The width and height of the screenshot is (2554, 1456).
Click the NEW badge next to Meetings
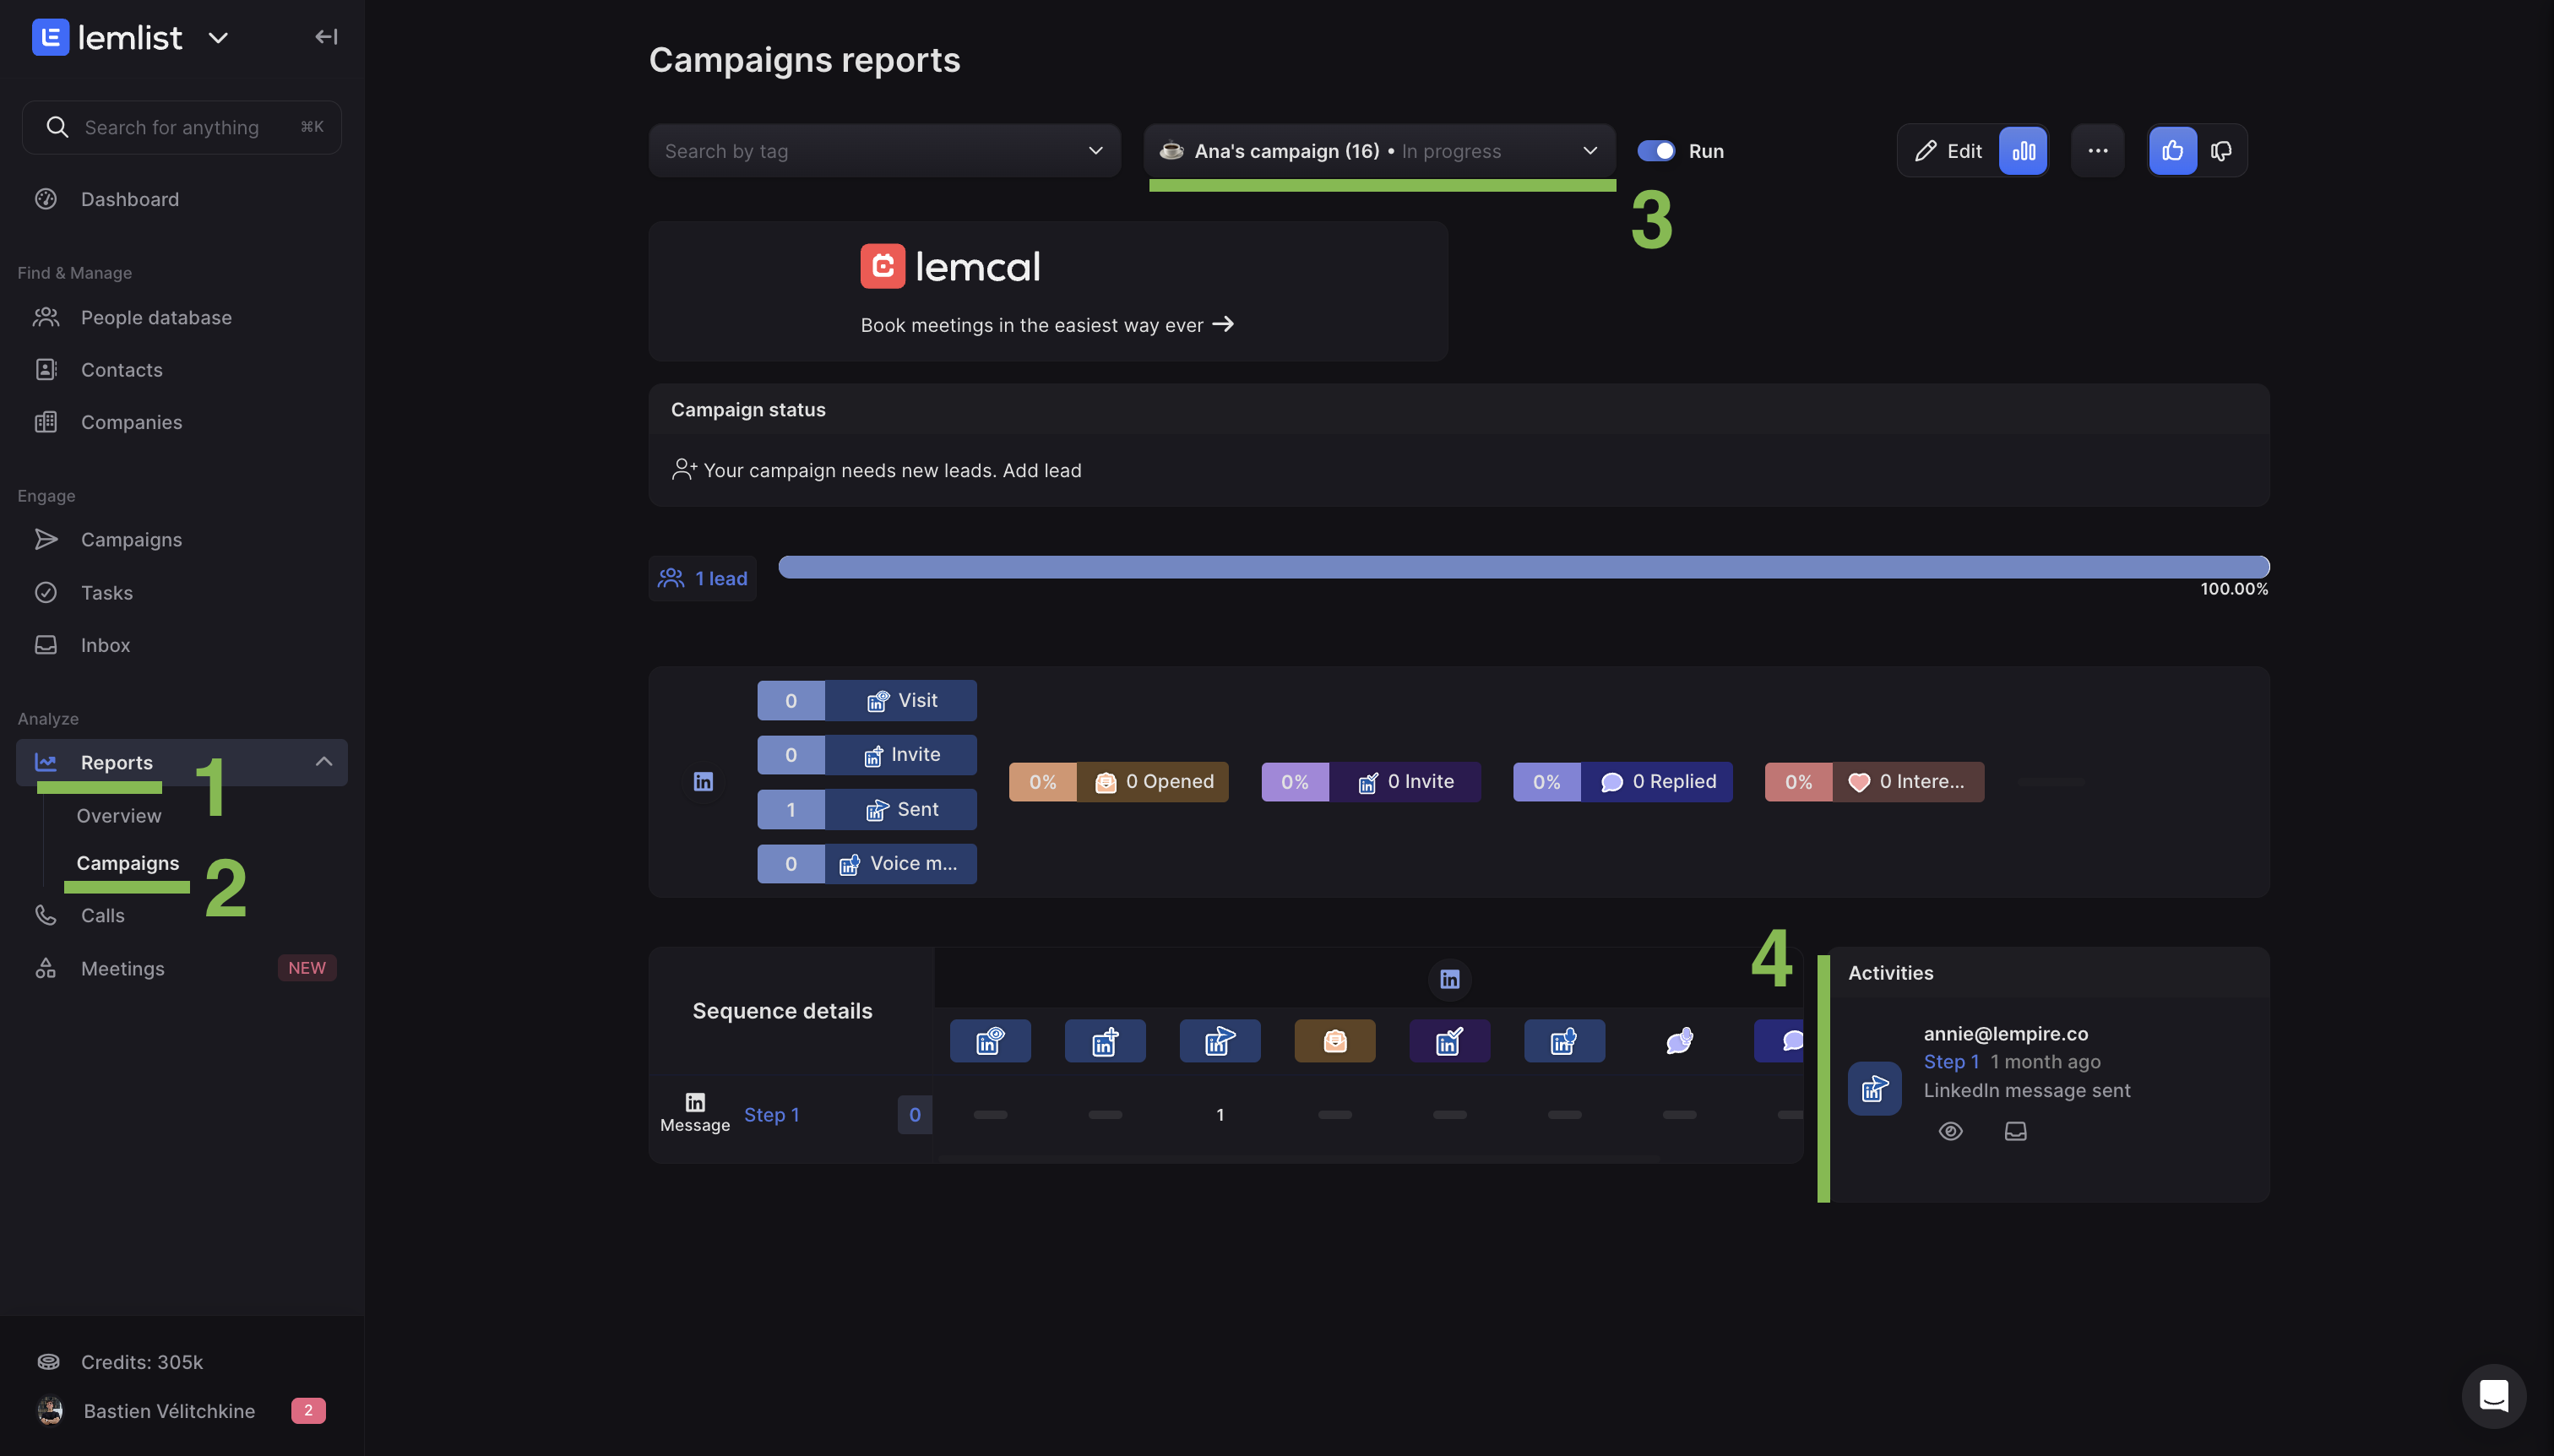tap(307, 968)
